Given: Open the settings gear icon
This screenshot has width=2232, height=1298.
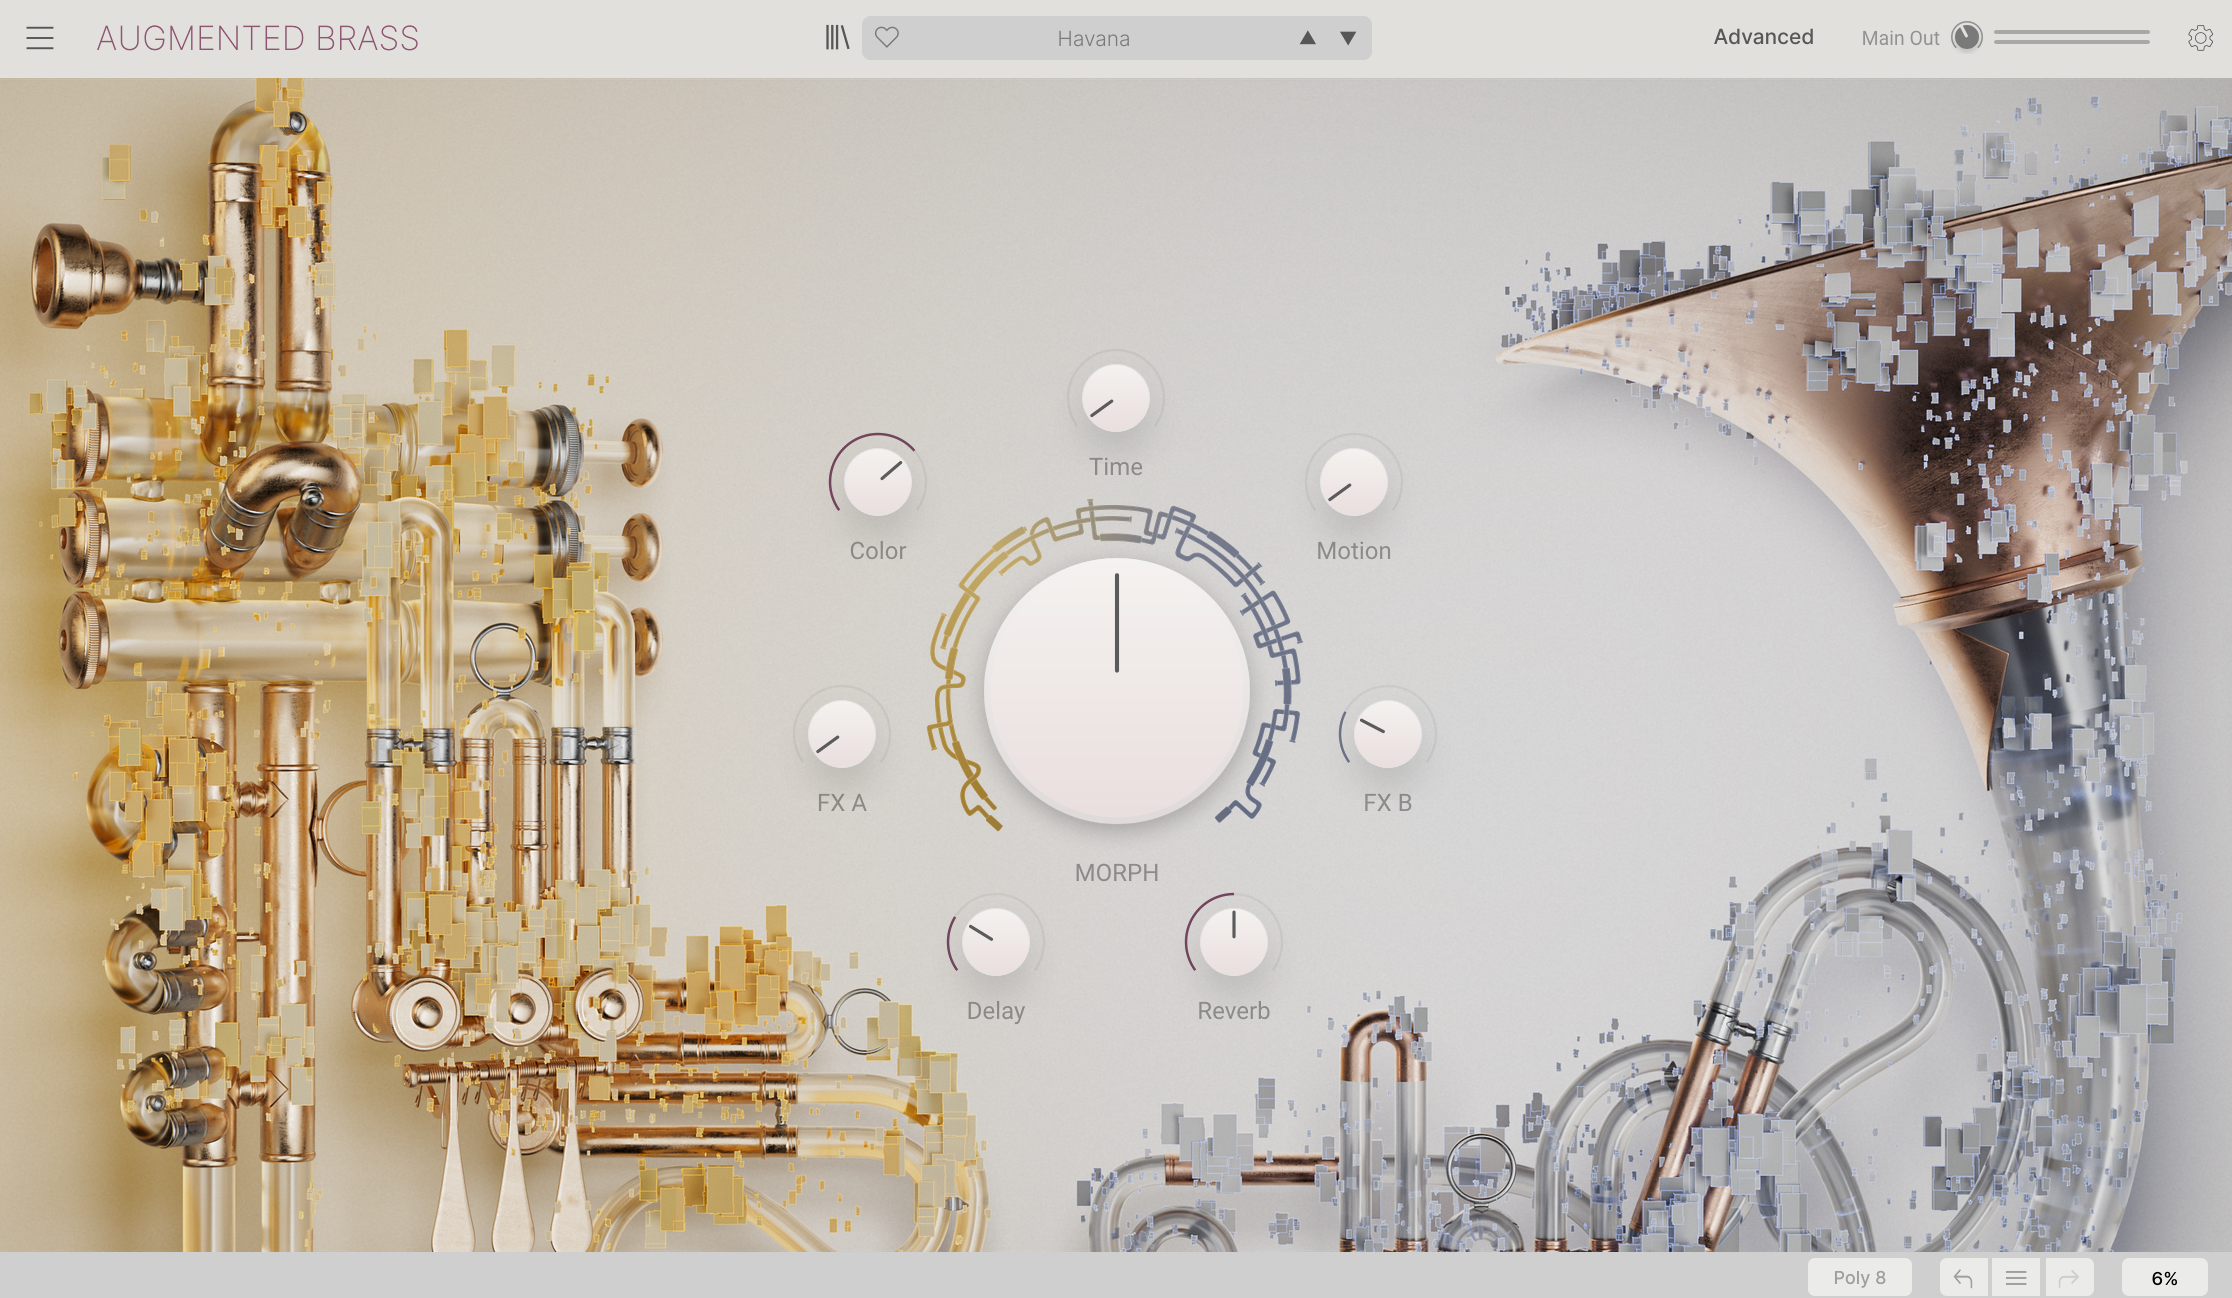Looking at the screenshot, I should 2199,38.
